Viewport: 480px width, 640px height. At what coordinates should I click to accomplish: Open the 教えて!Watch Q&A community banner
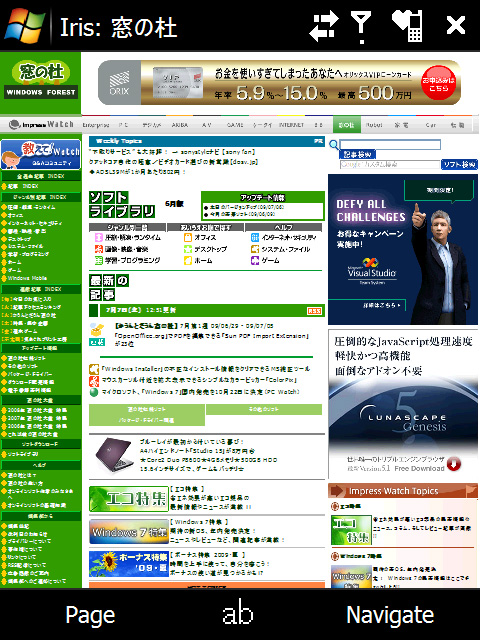[x=41, y=154]
